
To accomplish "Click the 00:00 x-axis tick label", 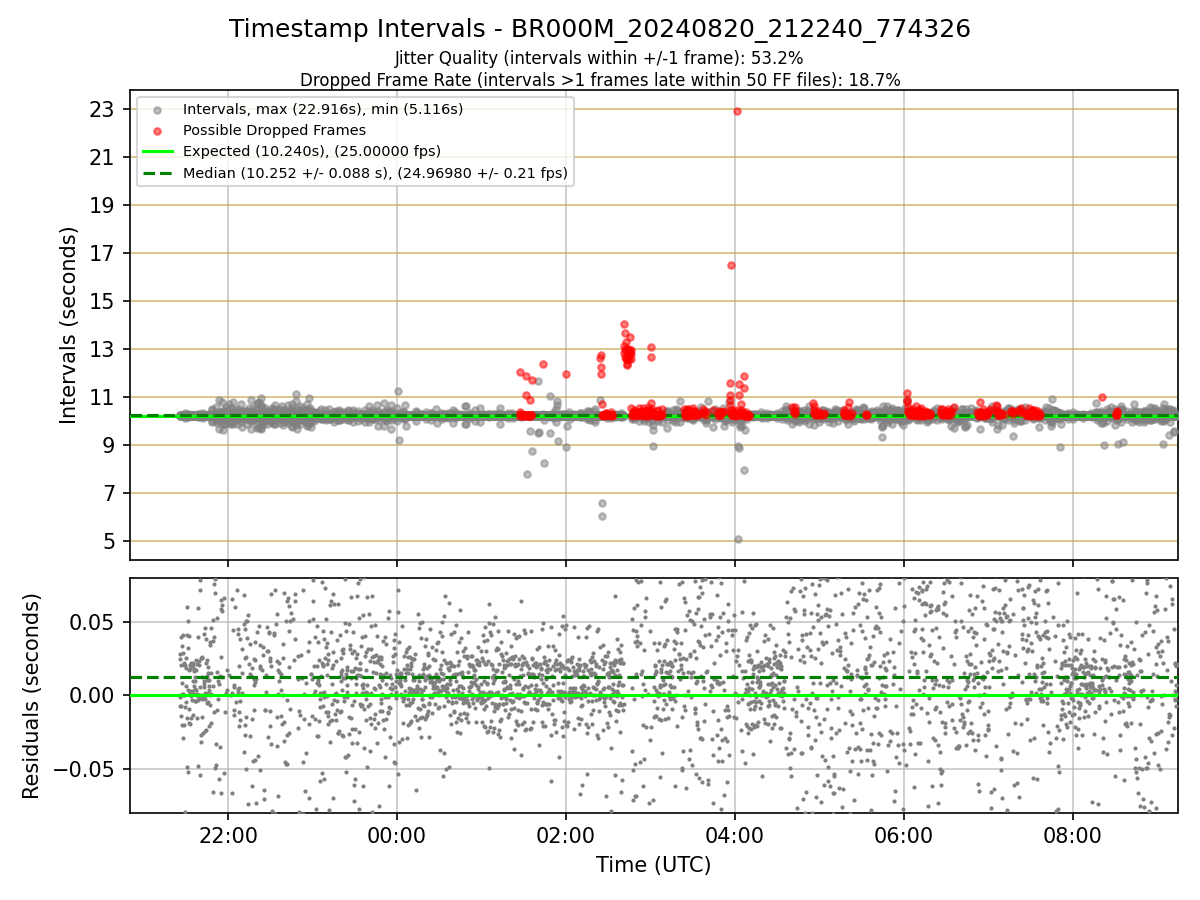I will (397, 834).
